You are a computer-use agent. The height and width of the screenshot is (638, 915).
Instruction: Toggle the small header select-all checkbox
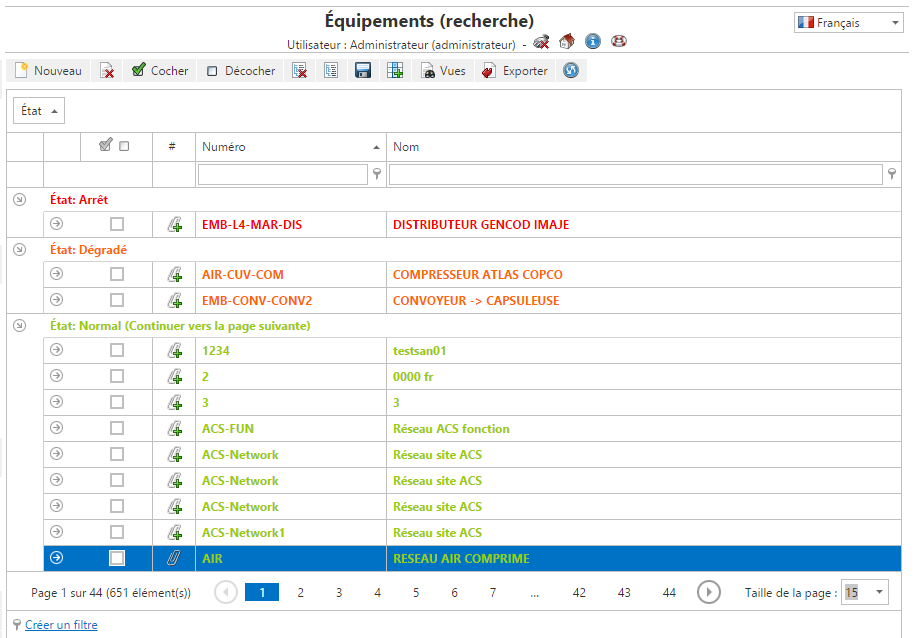tap(124, 146)
